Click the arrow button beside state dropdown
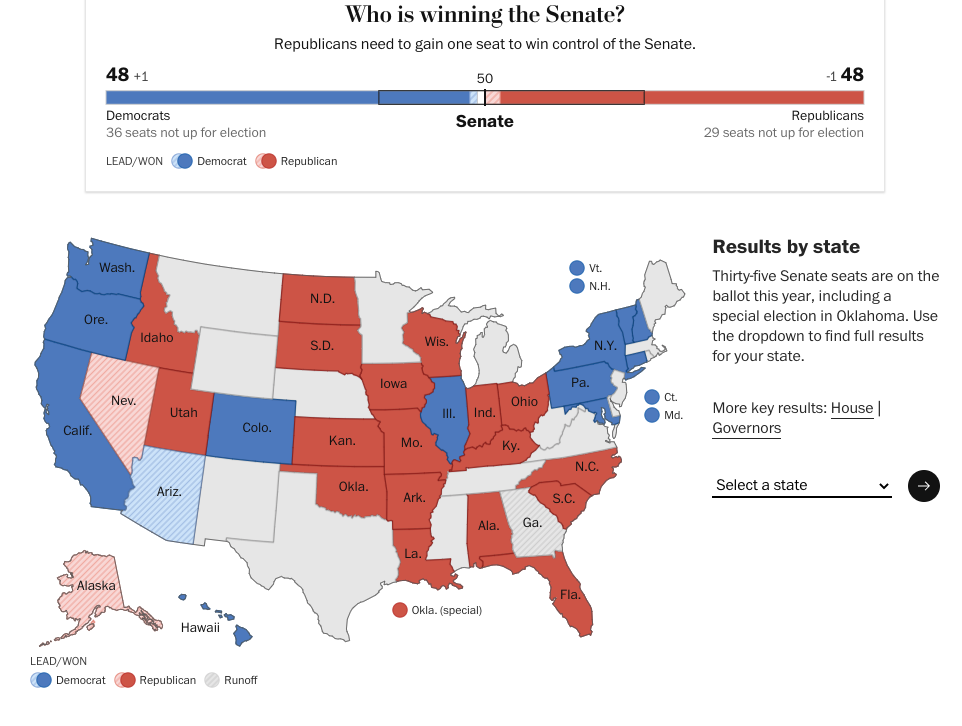The height and width of the screenshot is (726, 962). pos(923,486)
